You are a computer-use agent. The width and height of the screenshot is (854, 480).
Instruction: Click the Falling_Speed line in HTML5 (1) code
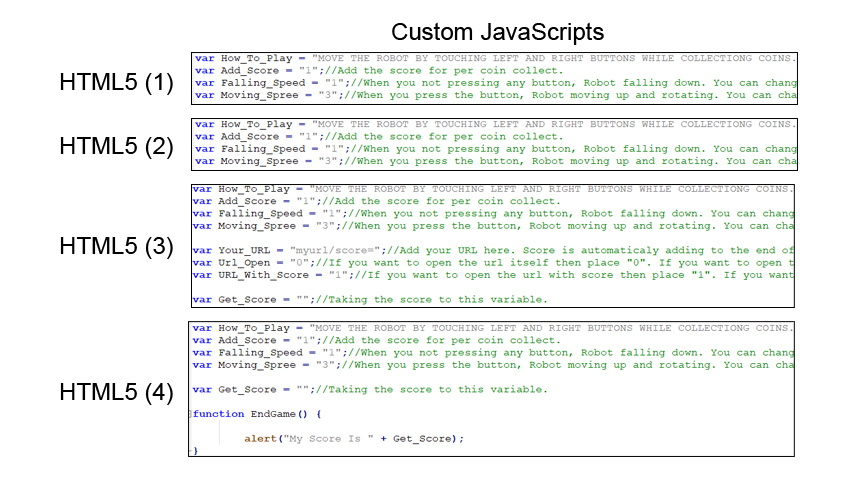point(496,83)
